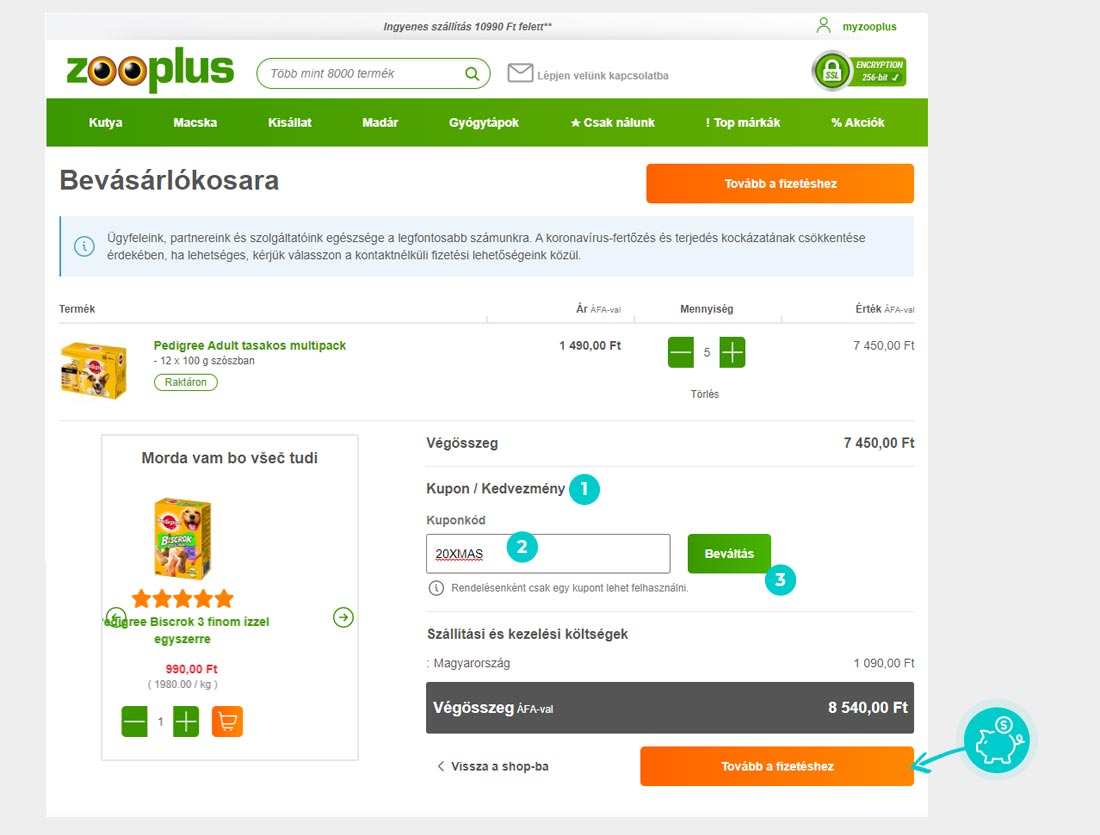This screenshot has height=835, width=1100.
Task: Click the Kuponkód input field
Action: (x=548, y=554)
